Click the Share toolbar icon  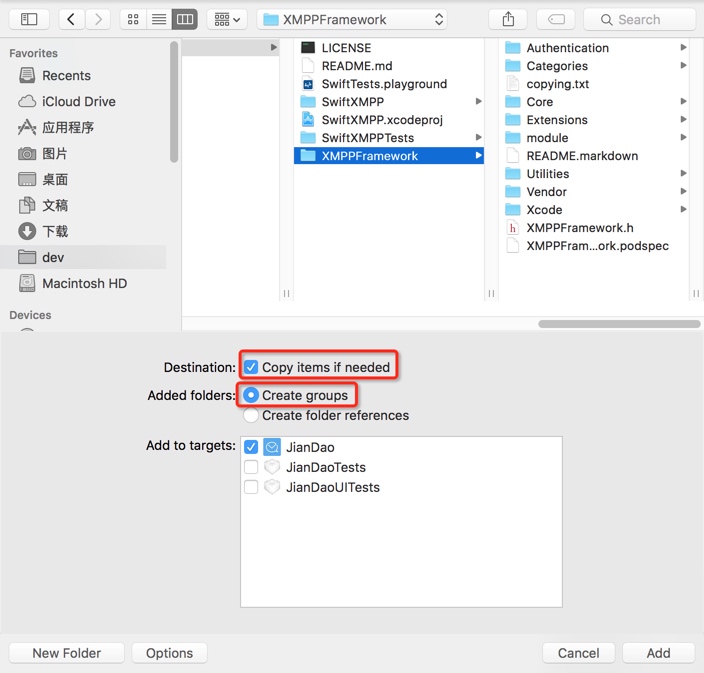(508, 19)
